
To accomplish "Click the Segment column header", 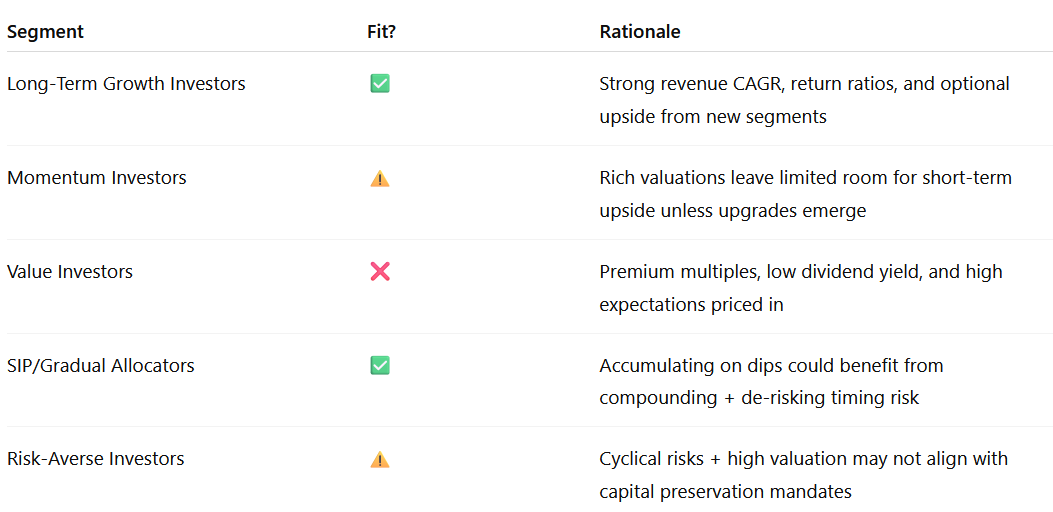I will pos(45,31).
